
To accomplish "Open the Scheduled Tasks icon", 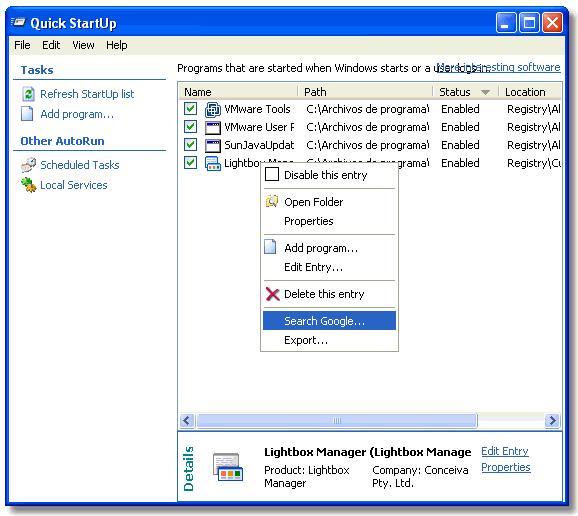I will 28,165.
